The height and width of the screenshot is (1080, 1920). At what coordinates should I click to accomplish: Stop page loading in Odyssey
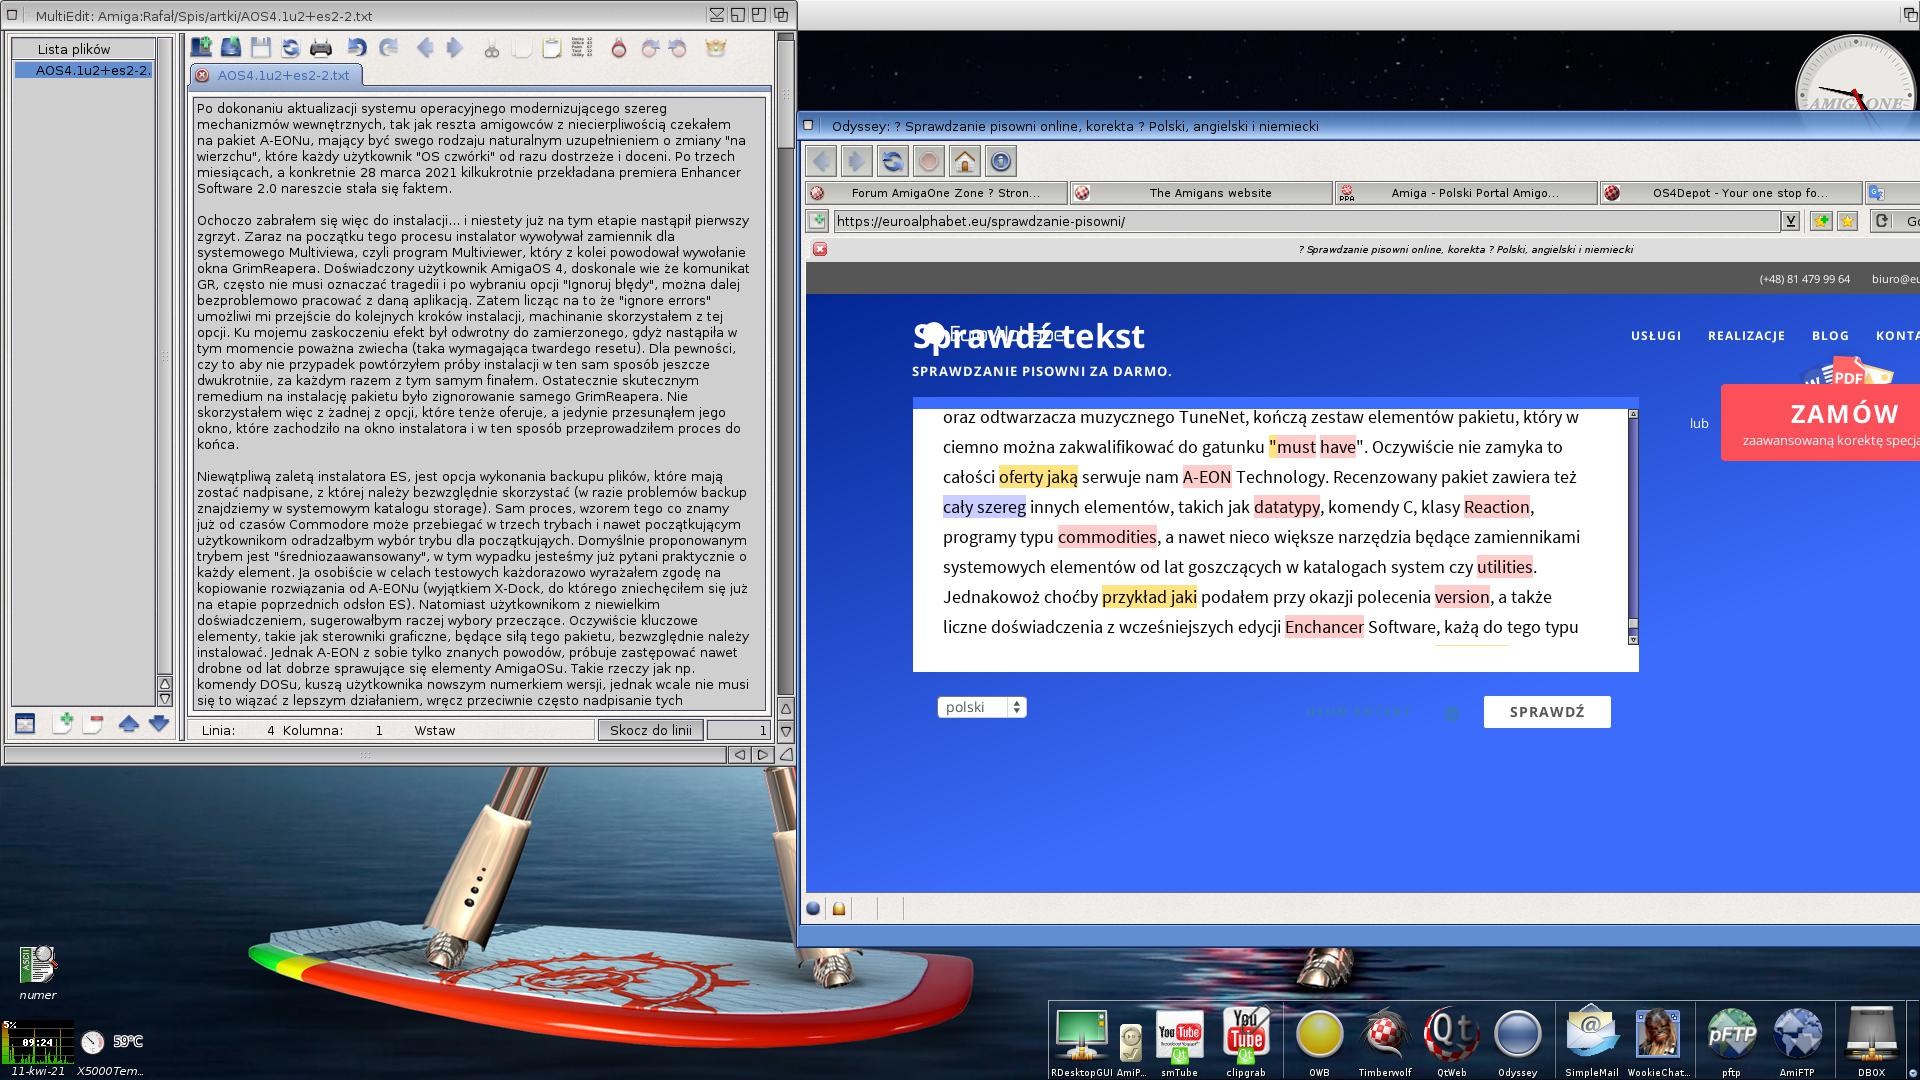pyautogui.click(x=928, y=161)
